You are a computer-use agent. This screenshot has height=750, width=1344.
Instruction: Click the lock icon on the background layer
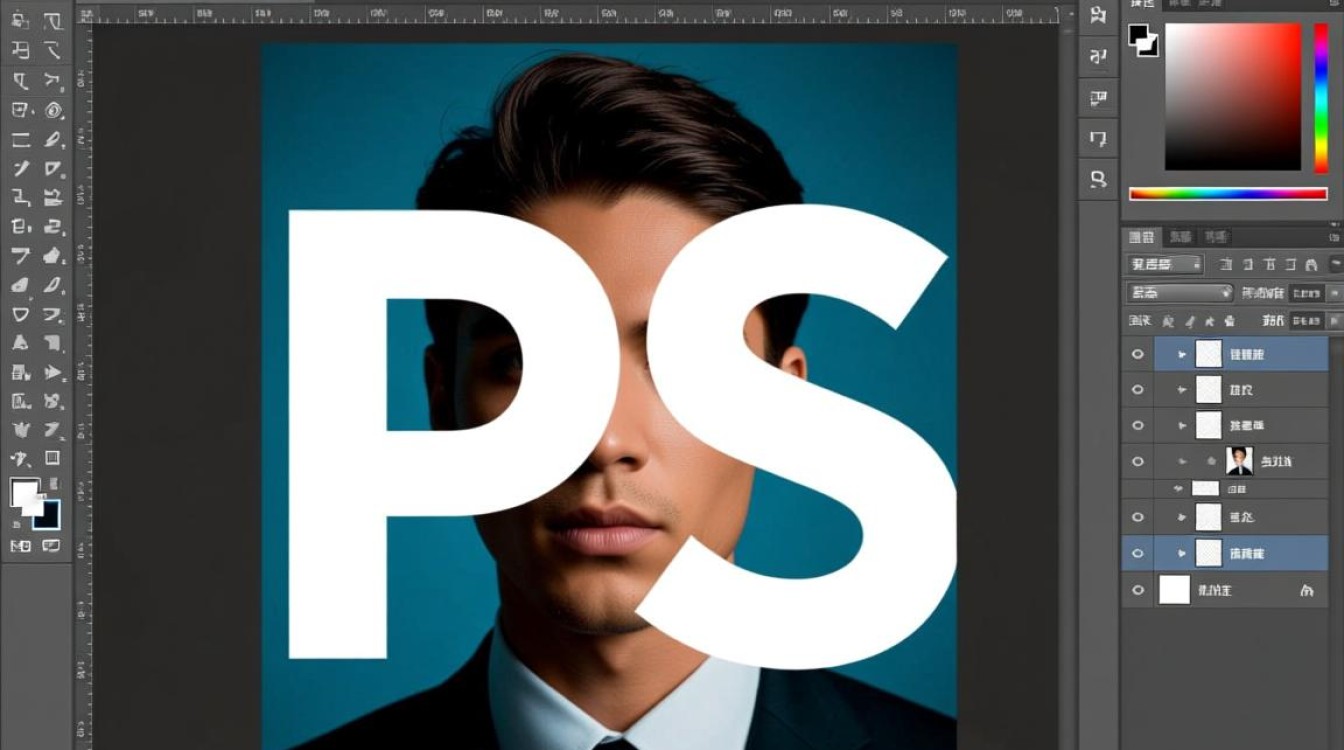click(1306, 590)
